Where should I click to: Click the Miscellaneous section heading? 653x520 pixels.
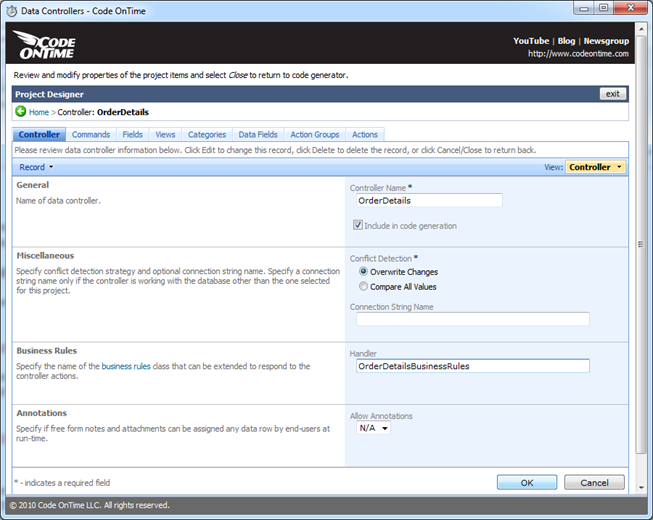tap(45, 256)
